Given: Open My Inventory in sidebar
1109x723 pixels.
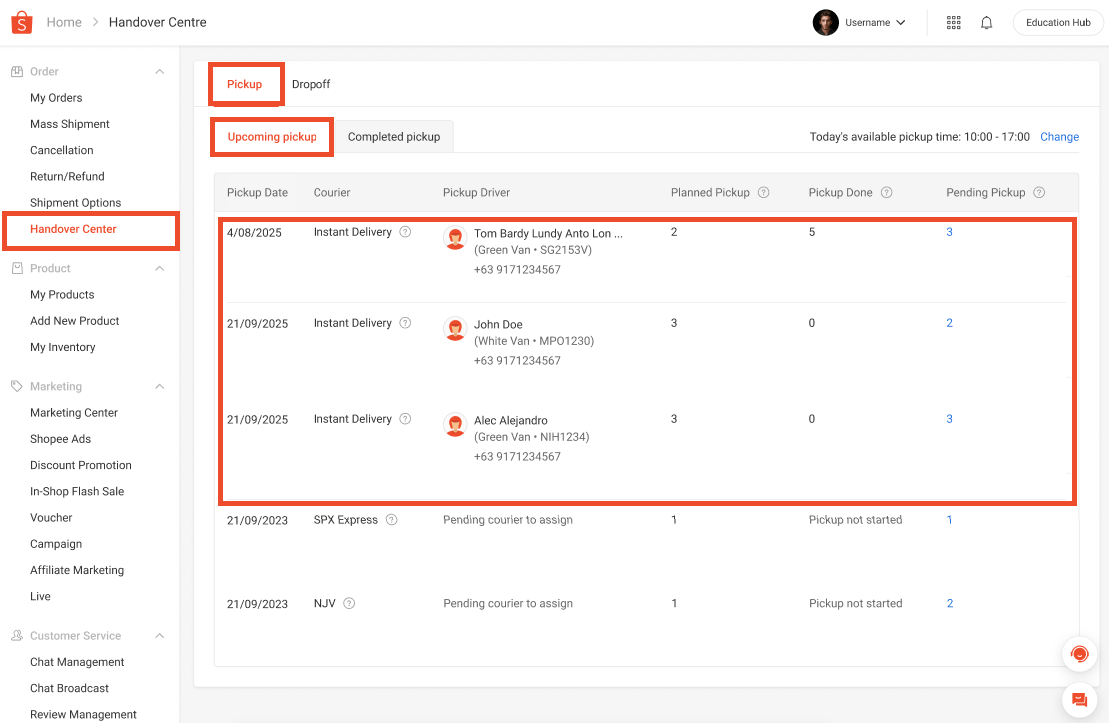Looking at the screenshot, I should pyautogui.click(x=62, y=347).
